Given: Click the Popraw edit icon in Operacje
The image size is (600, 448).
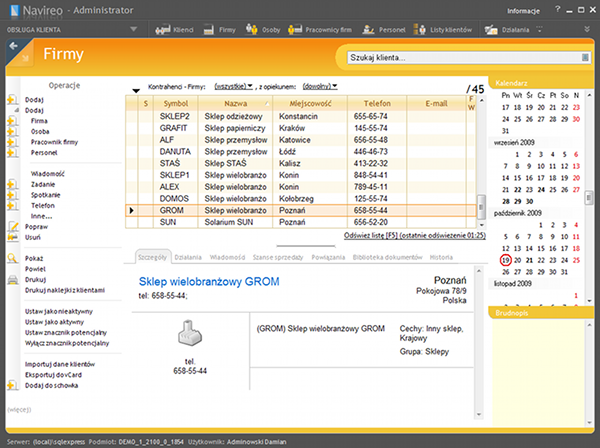Looking at the screenshot, I should pyautogui.click(x=11, y=226).
